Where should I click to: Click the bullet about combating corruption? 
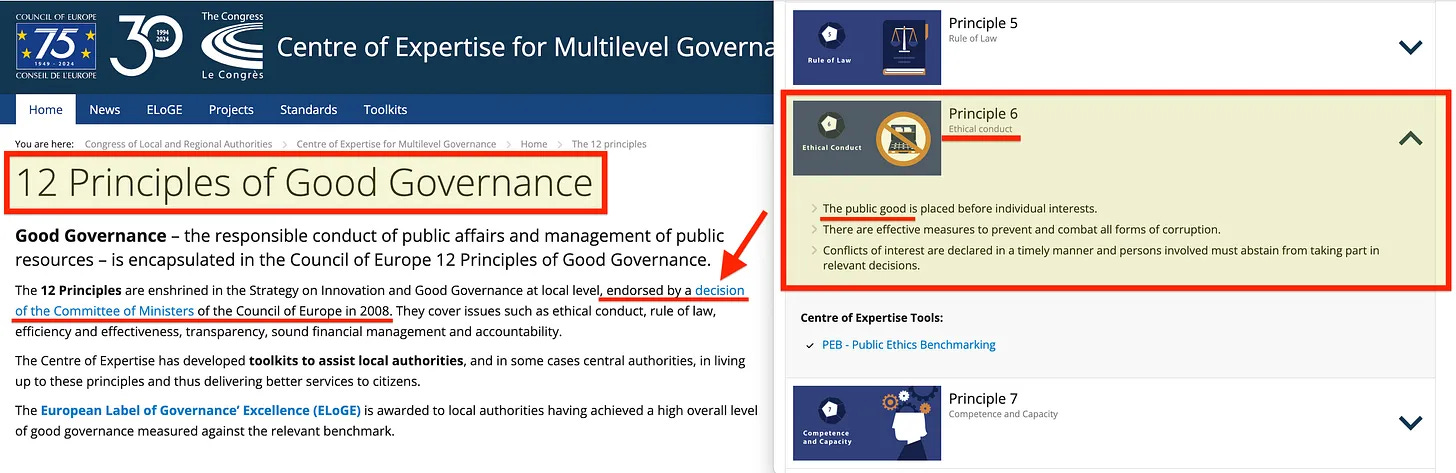pyautogui.click(x=1022, y=229)
